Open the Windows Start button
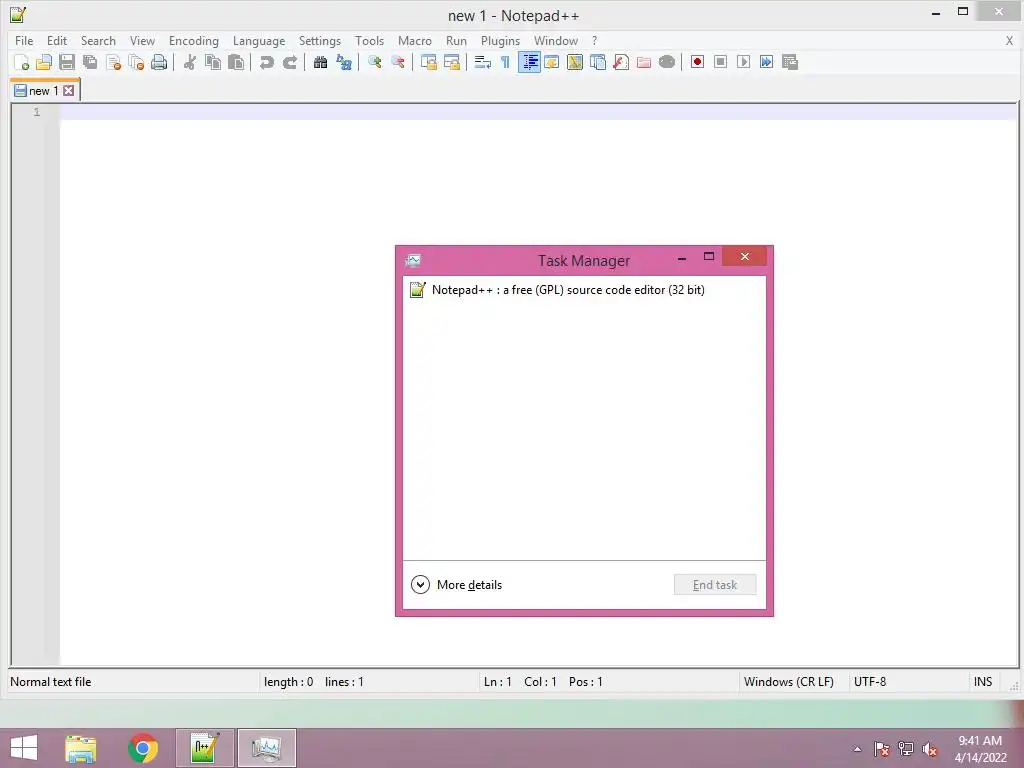 click(x=24, y=748)
